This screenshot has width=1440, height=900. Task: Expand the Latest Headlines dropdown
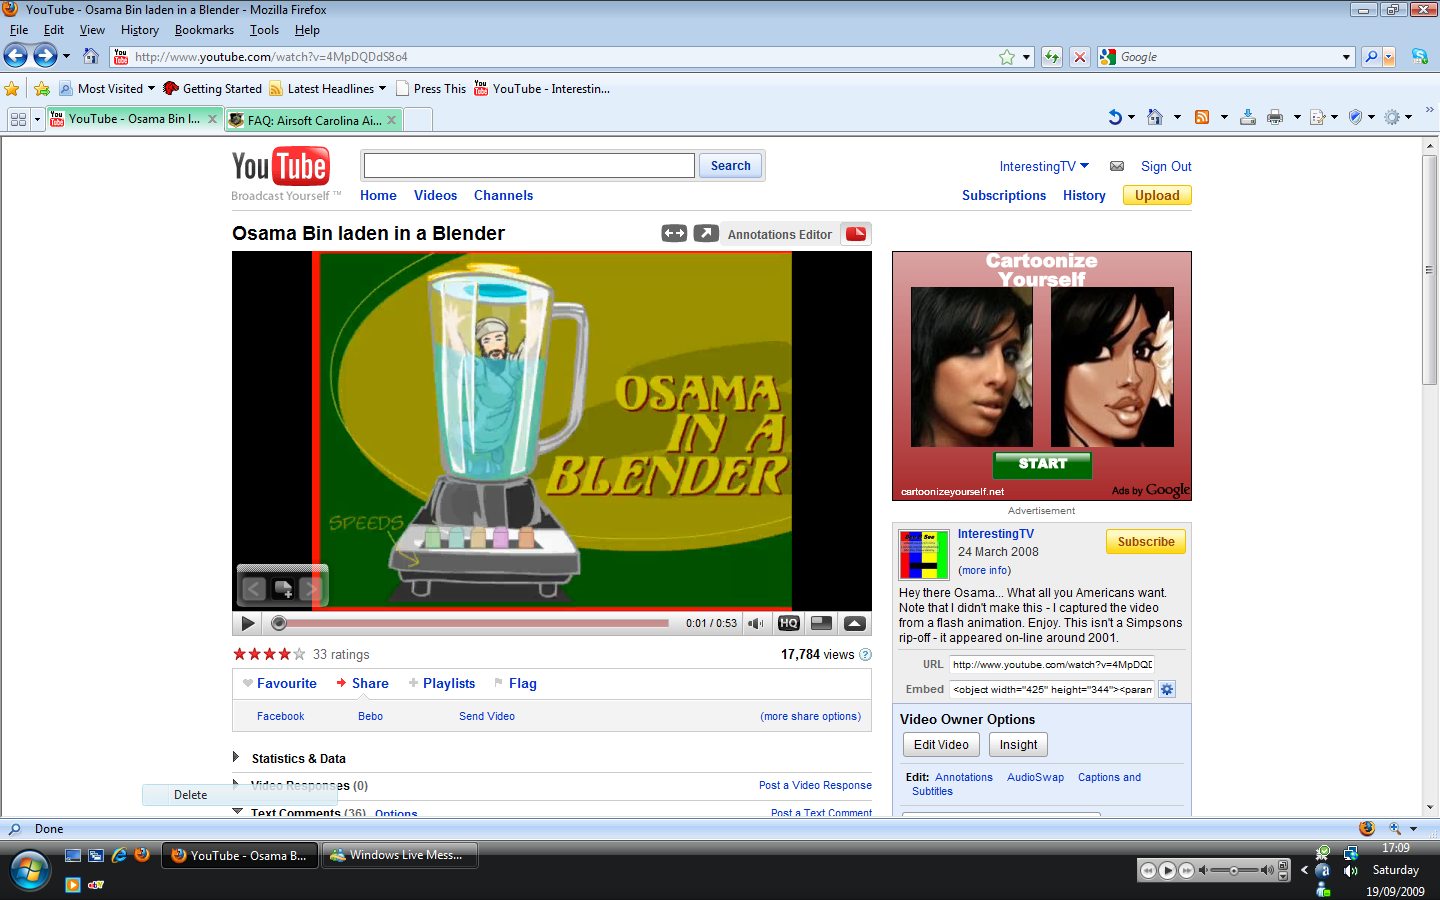click(382, 88)
